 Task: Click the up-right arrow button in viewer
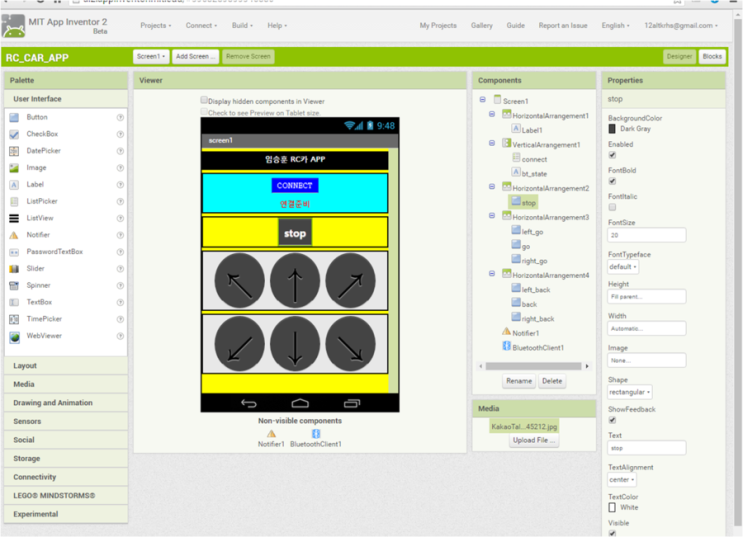point(350,281)
